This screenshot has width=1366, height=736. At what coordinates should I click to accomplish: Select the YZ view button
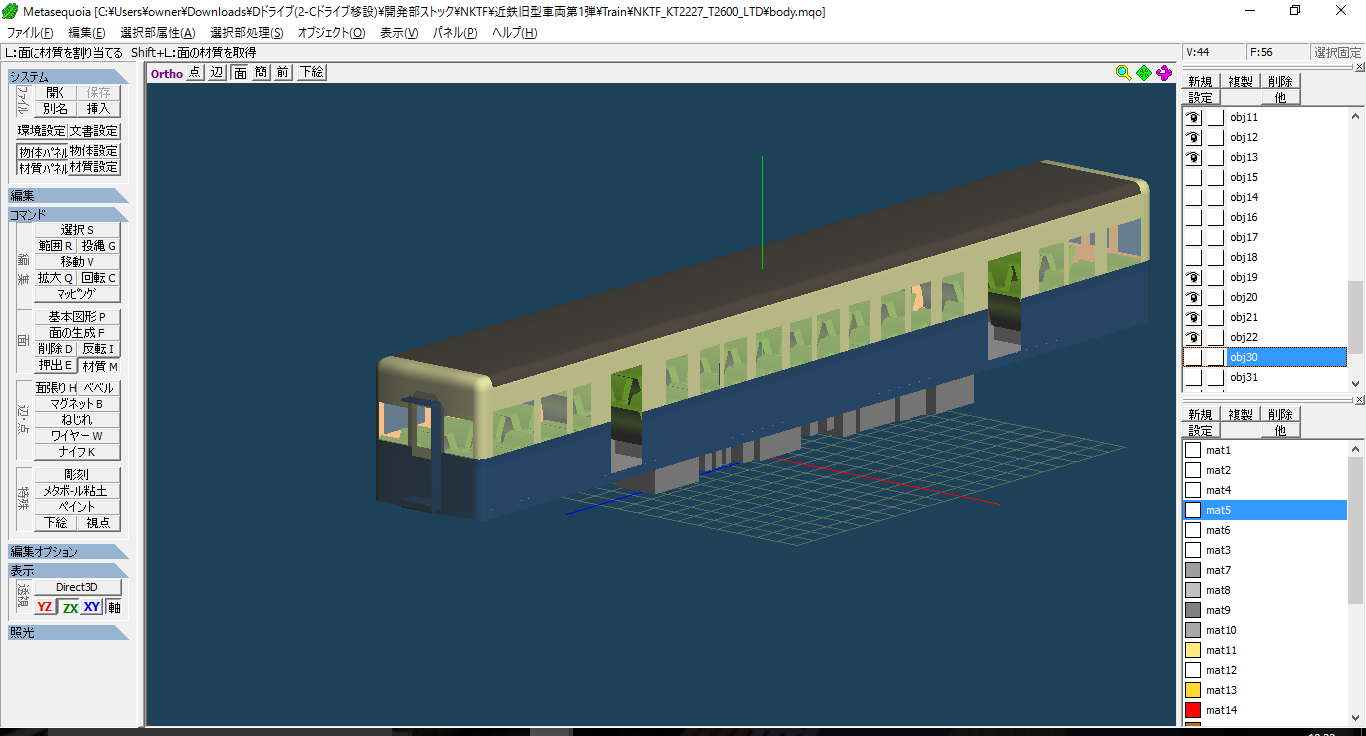click(45, 607)
